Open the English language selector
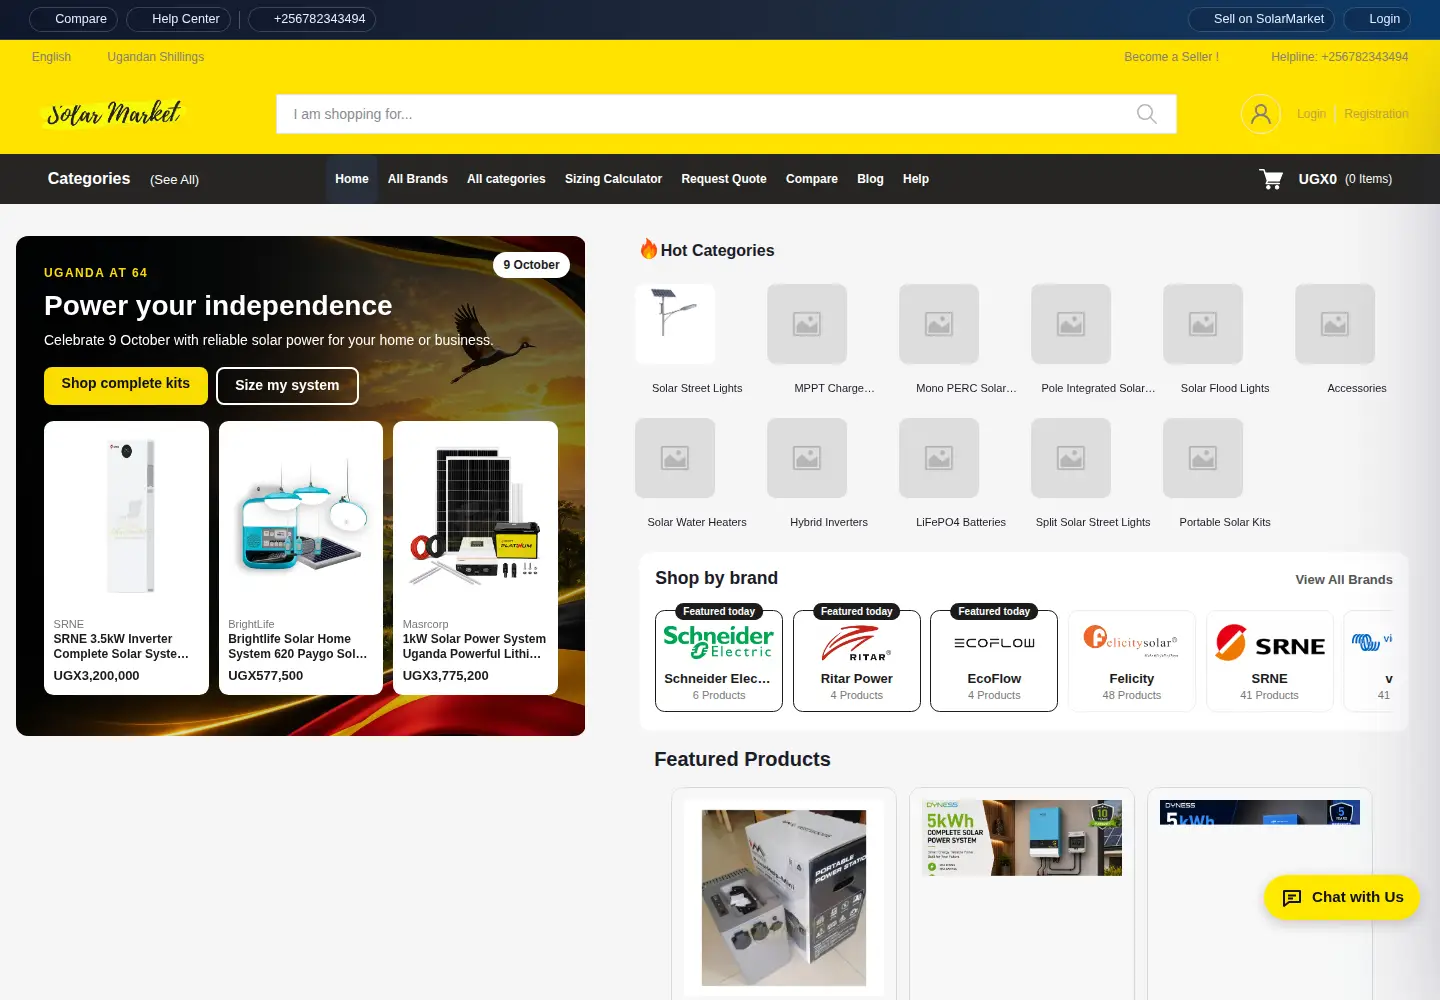The width and height of the screenshot is (1440, 1000). pos(51,57)
